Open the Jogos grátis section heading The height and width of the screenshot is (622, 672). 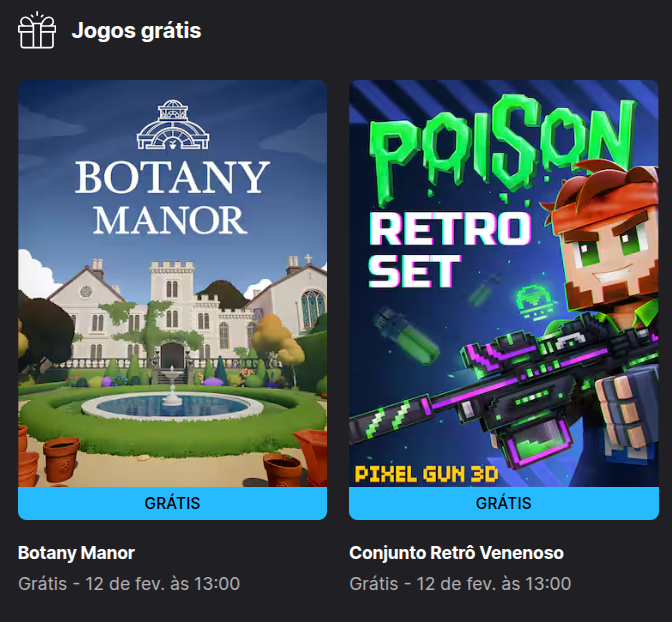(136, 30)
